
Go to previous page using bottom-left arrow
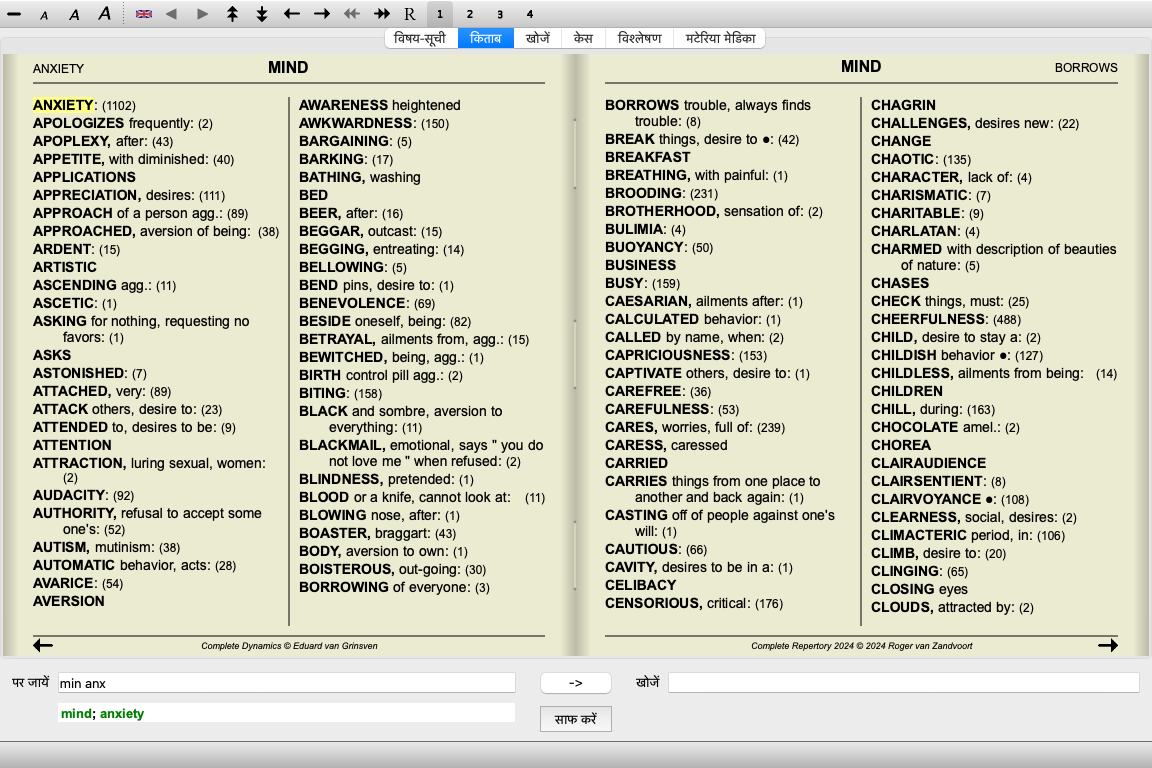(x=43, y=646)
